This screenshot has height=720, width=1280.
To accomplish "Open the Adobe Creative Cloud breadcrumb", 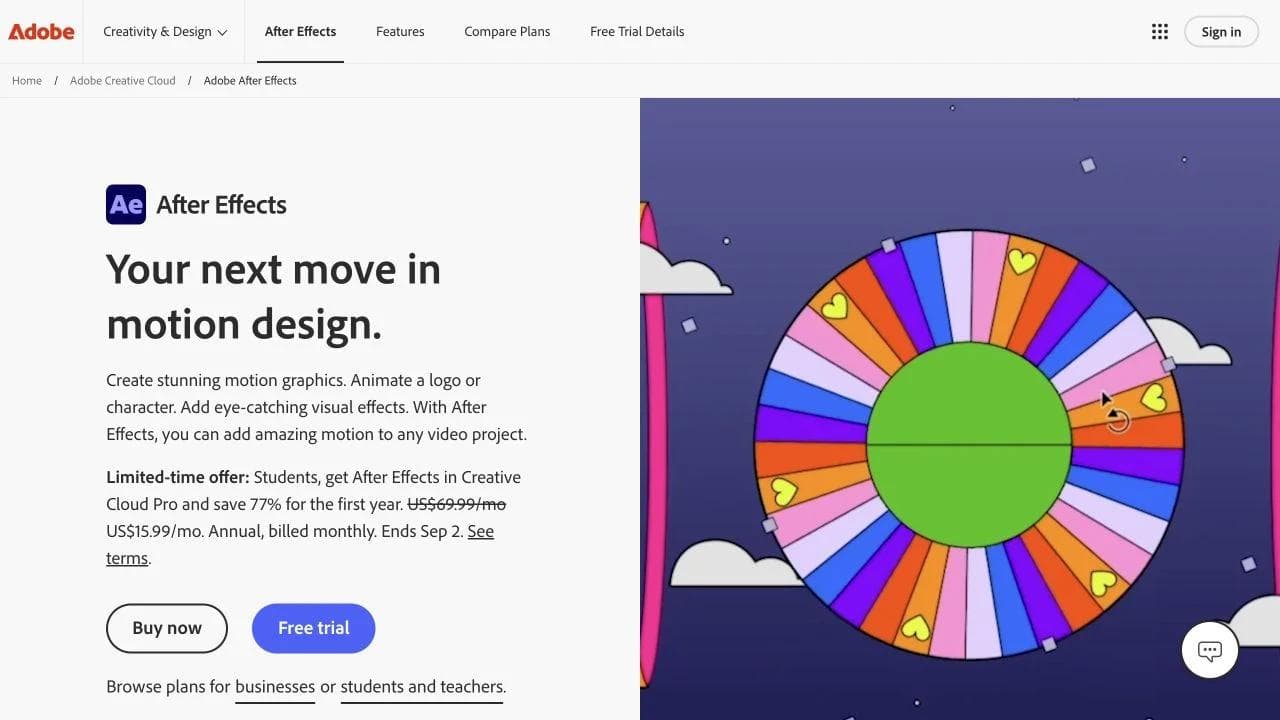I will pos(123,81).
